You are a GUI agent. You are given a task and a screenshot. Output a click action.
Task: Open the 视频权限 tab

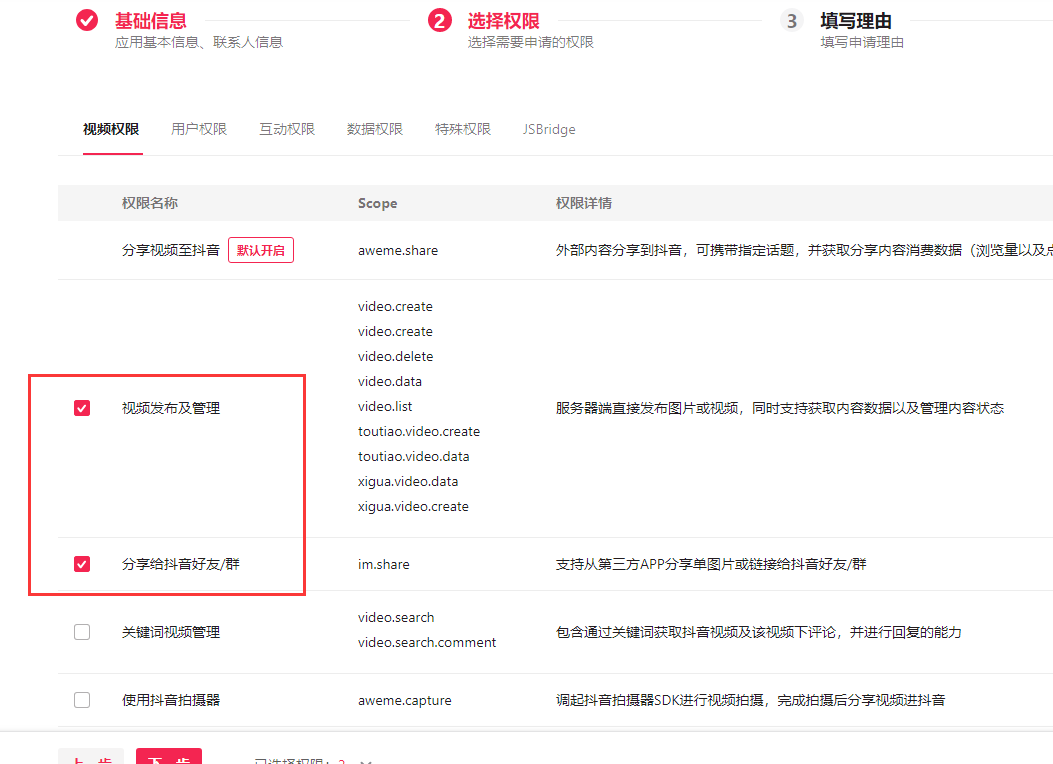111,129
